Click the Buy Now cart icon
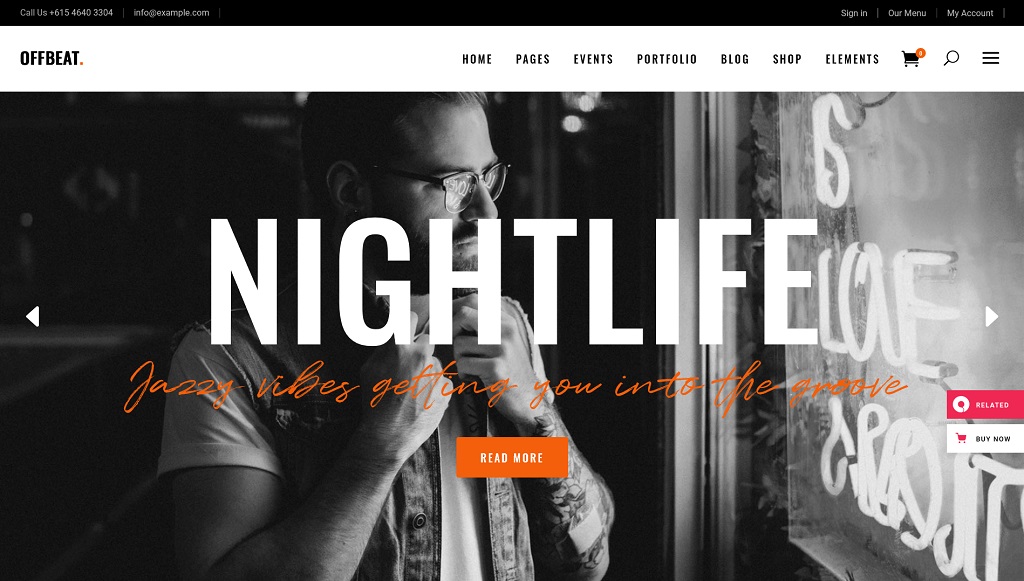The height and width of the screenshot is (581, 1024). [961, 439]
